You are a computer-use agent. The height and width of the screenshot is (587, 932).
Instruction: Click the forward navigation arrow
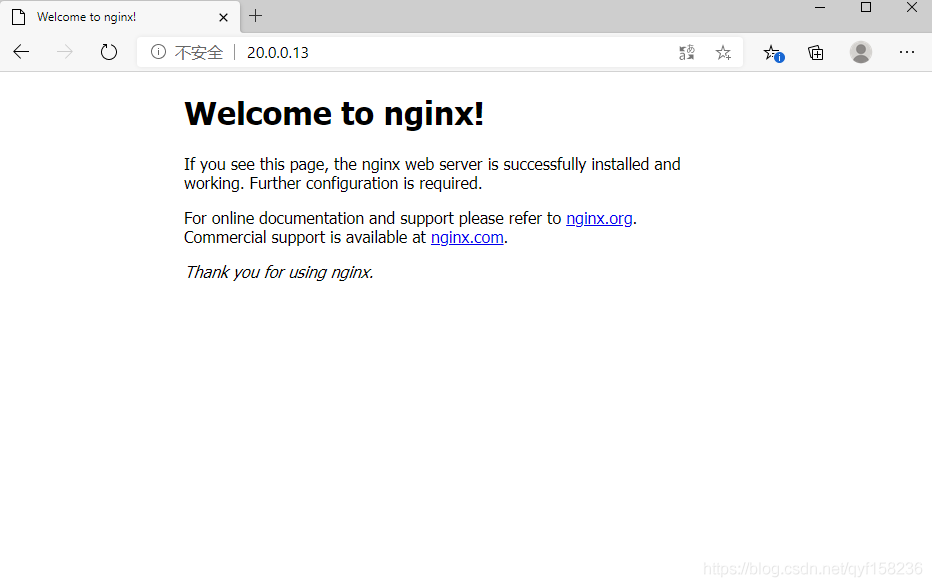(65, 52)
